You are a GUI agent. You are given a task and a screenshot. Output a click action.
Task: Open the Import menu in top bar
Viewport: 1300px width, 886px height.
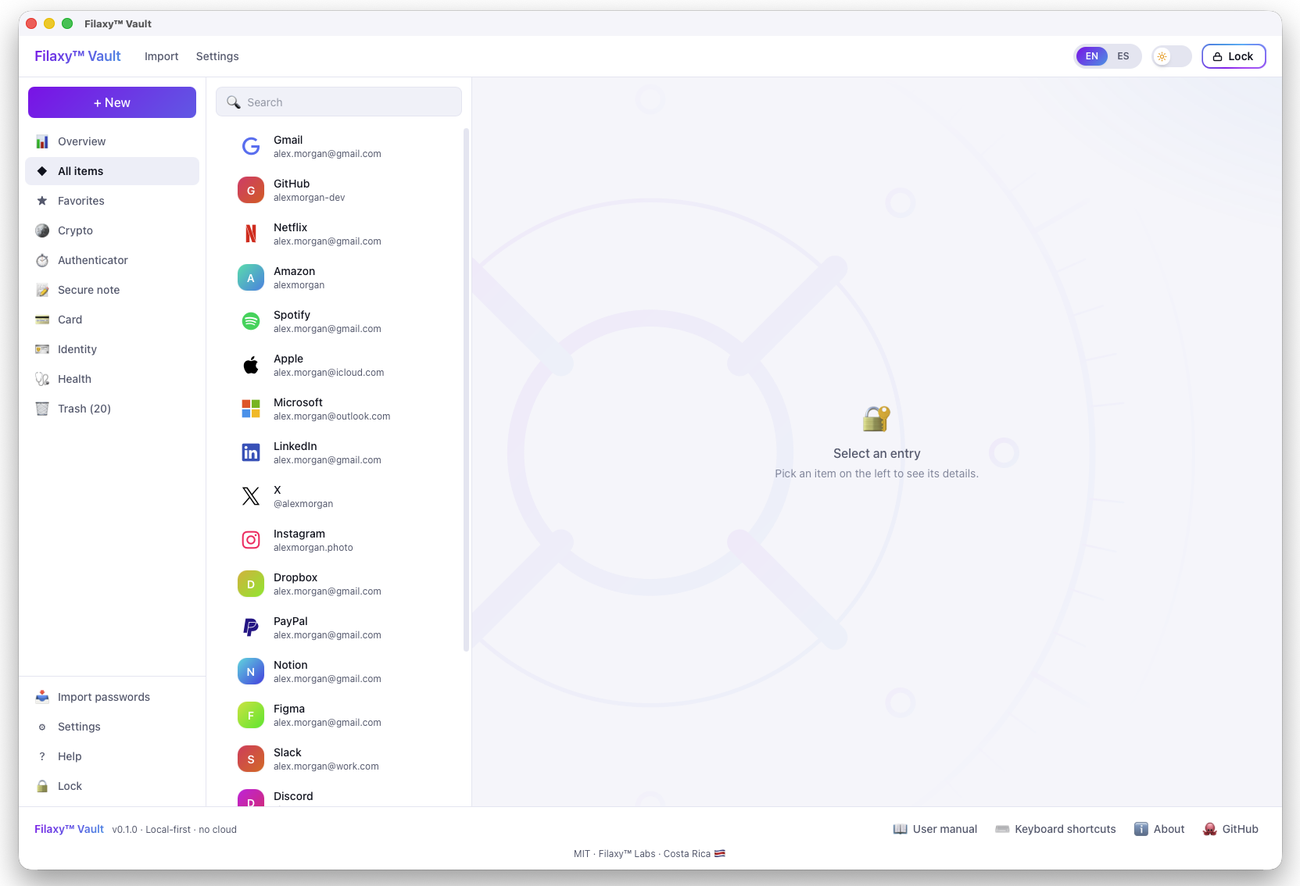(161, 56)
